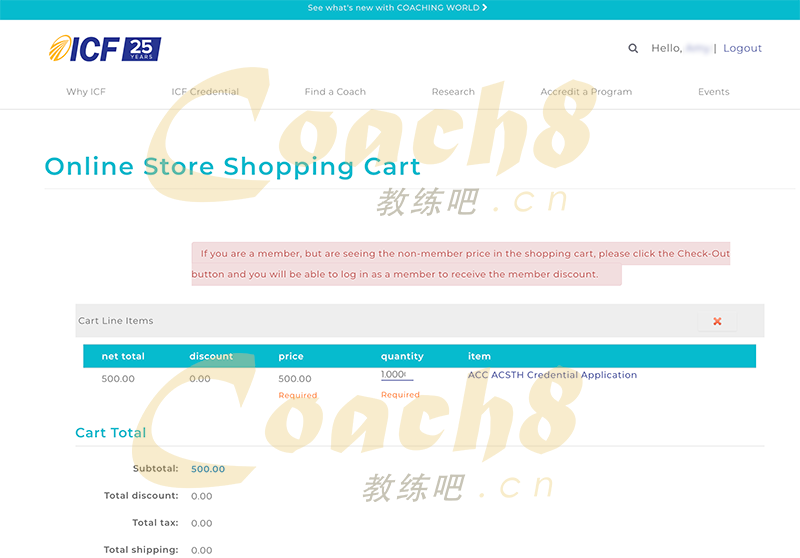Open the ICF Credential menu
Image resolution: width=800 pixels, height=558 pixels.
(205, 92)
